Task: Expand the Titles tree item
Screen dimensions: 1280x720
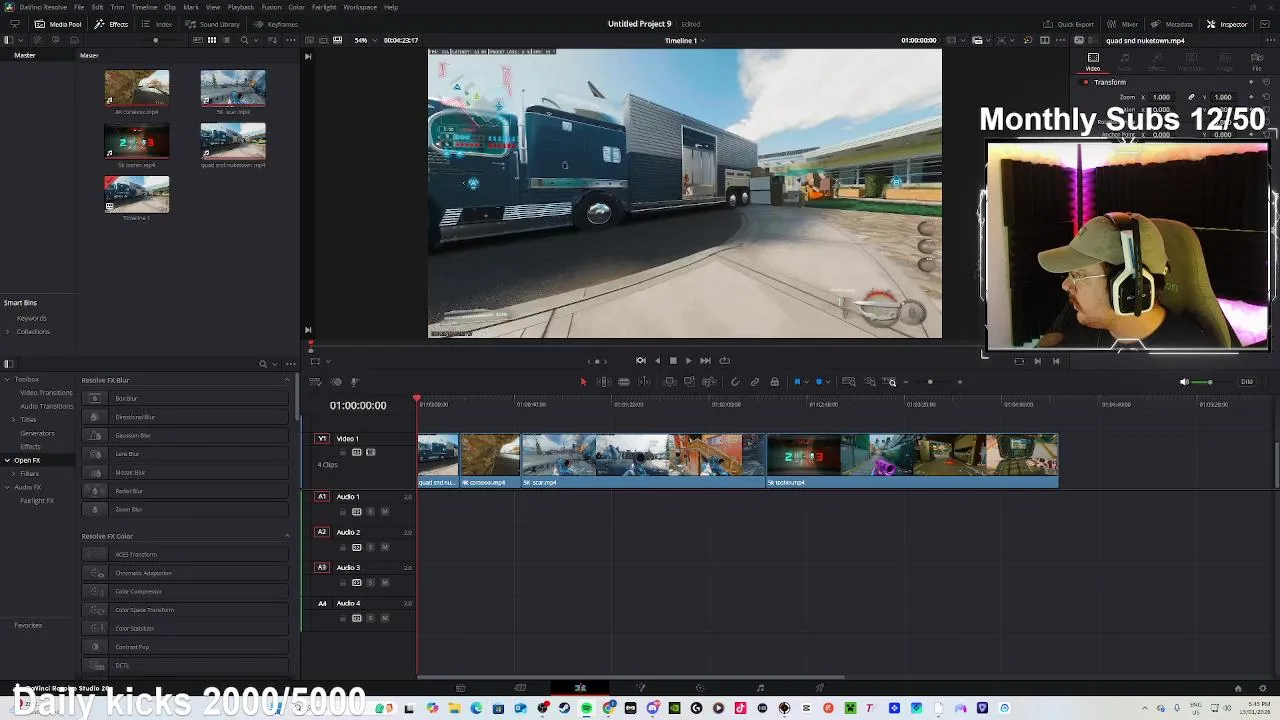Action: pyautogui.click(x=14, y=420)
